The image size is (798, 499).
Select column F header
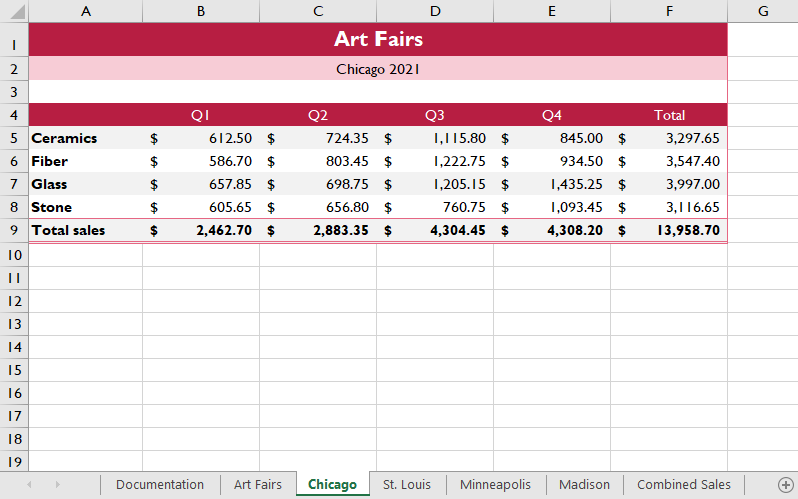point(669,11)
